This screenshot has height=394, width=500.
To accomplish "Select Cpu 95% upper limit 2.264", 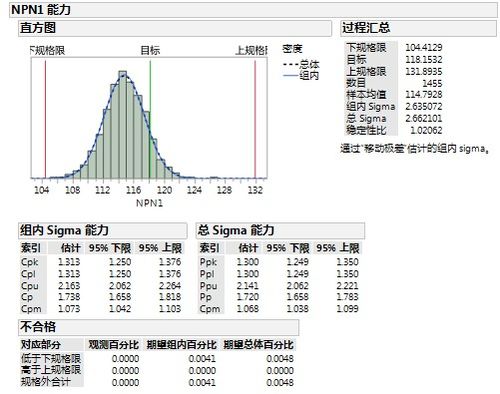I will [x=170, y=286].
